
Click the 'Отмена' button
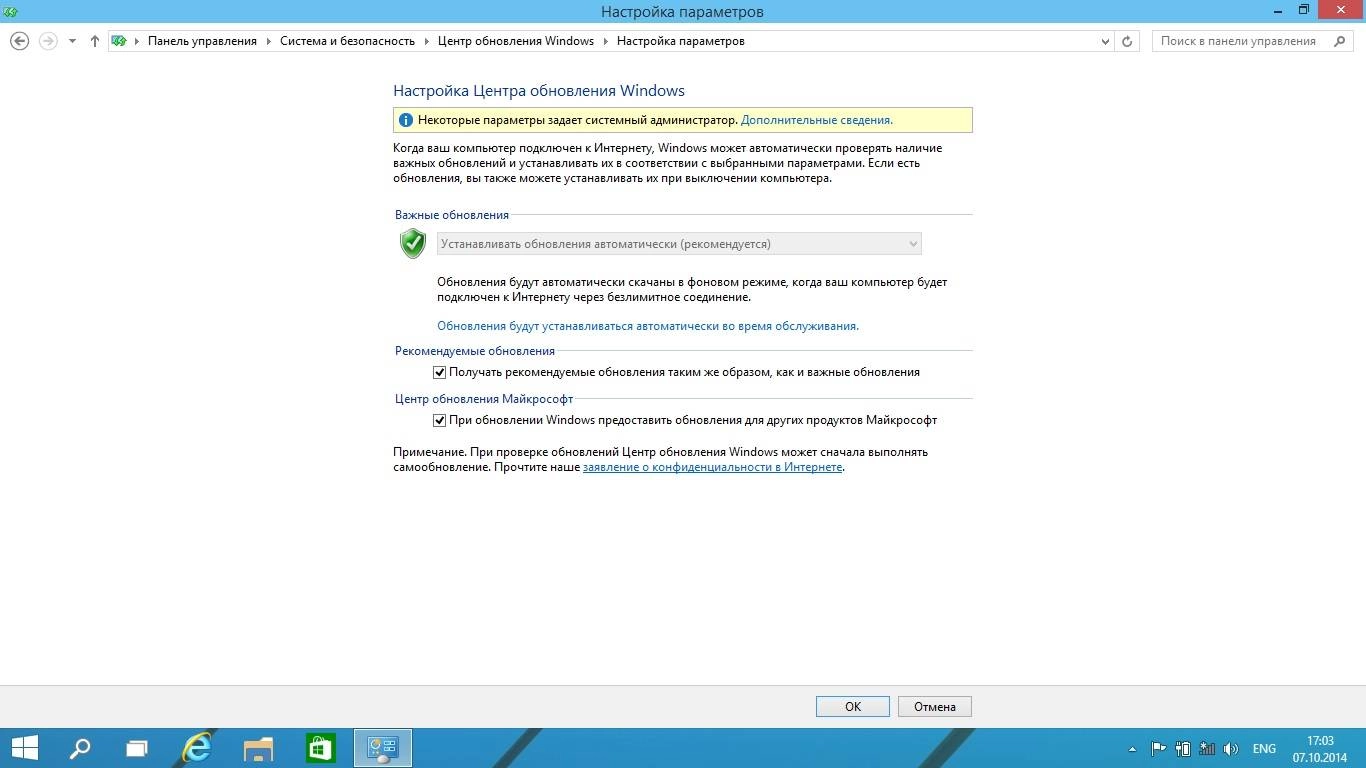pos(935,706)
